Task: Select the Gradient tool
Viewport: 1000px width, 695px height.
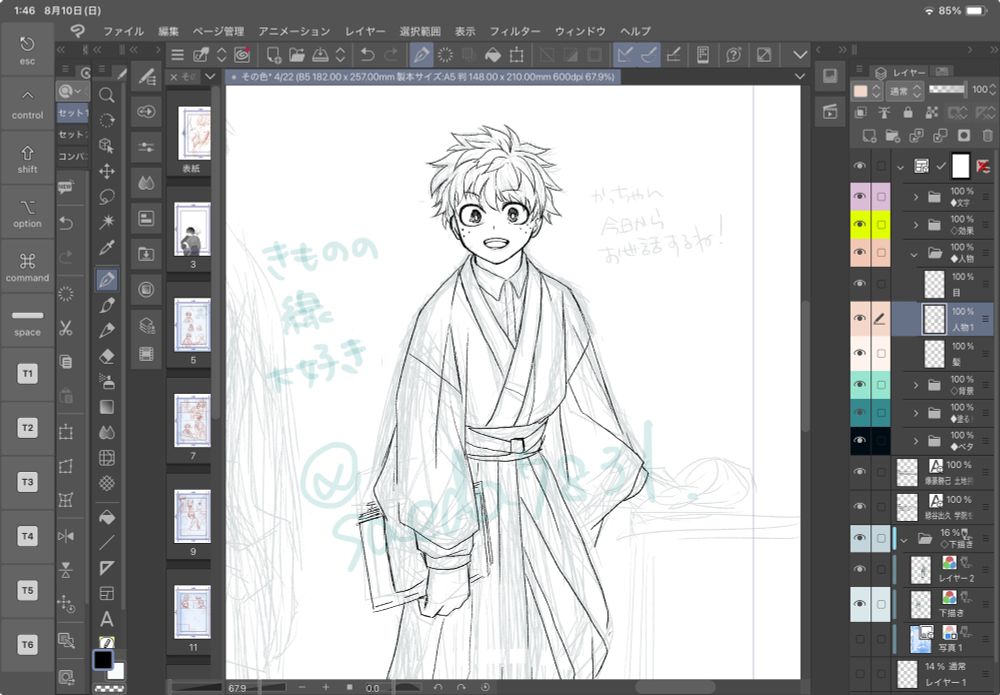Action: point(107,407)
